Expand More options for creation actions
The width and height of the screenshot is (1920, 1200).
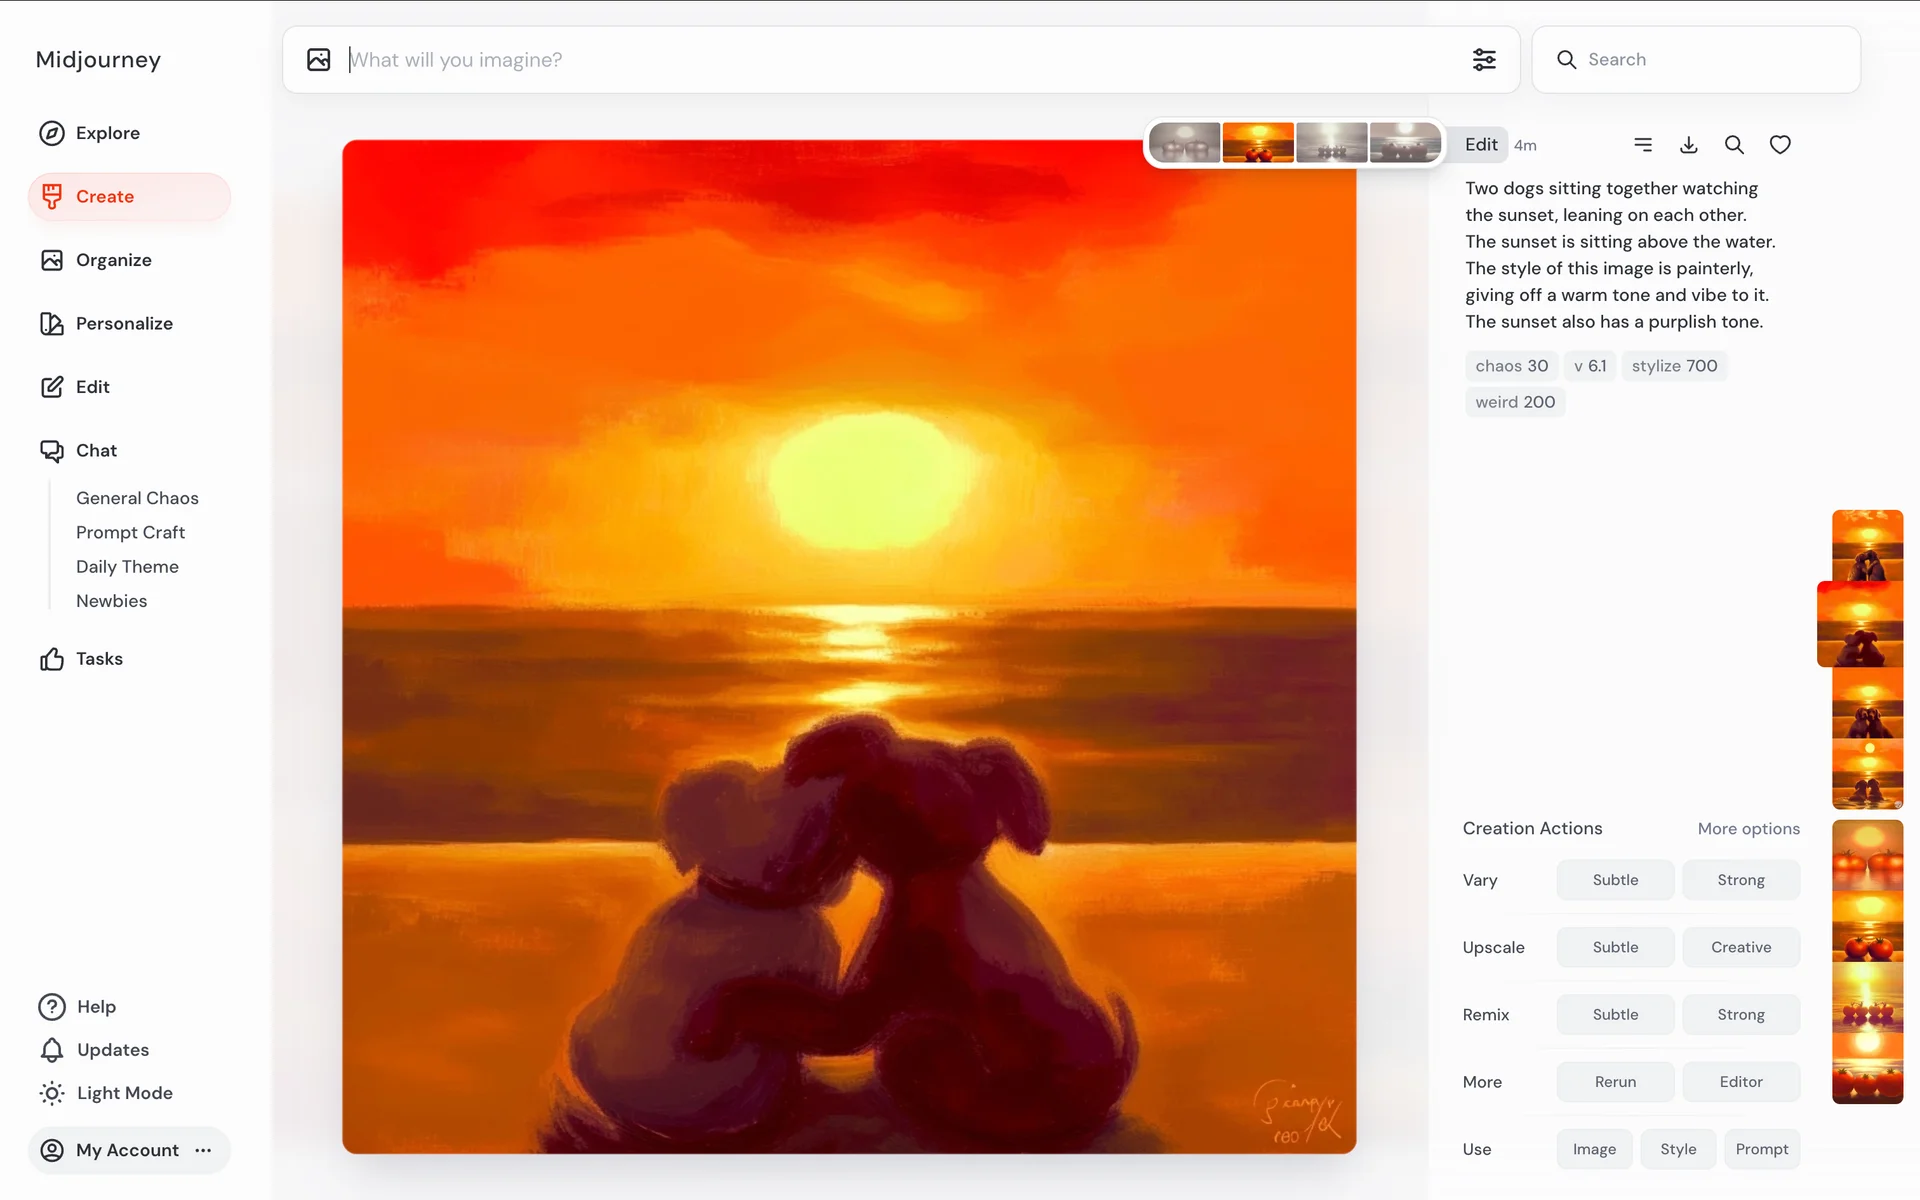tap(1748, 828)
